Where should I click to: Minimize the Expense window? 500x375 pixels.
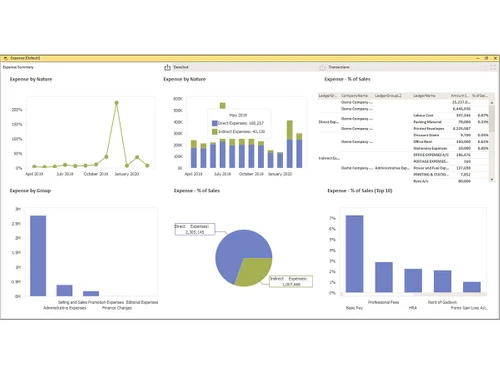click(478, 58)
